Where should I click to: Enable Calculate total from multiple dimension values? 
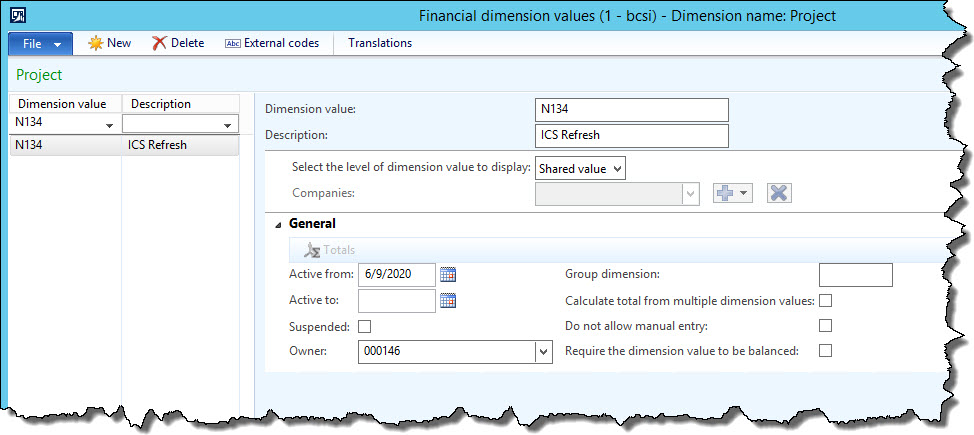(x=825, y=300)
